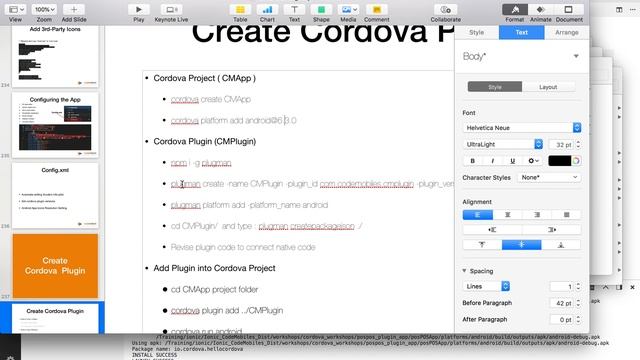The image size is (640, 360).
Task: Click 'Revise plugin code to connect native code'
Action: click(243, 247)
